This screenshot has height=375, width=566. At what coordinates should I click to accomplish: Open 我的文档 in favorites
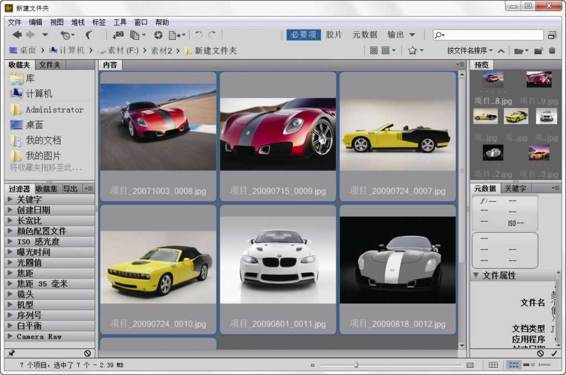click(x=36, y=140)
